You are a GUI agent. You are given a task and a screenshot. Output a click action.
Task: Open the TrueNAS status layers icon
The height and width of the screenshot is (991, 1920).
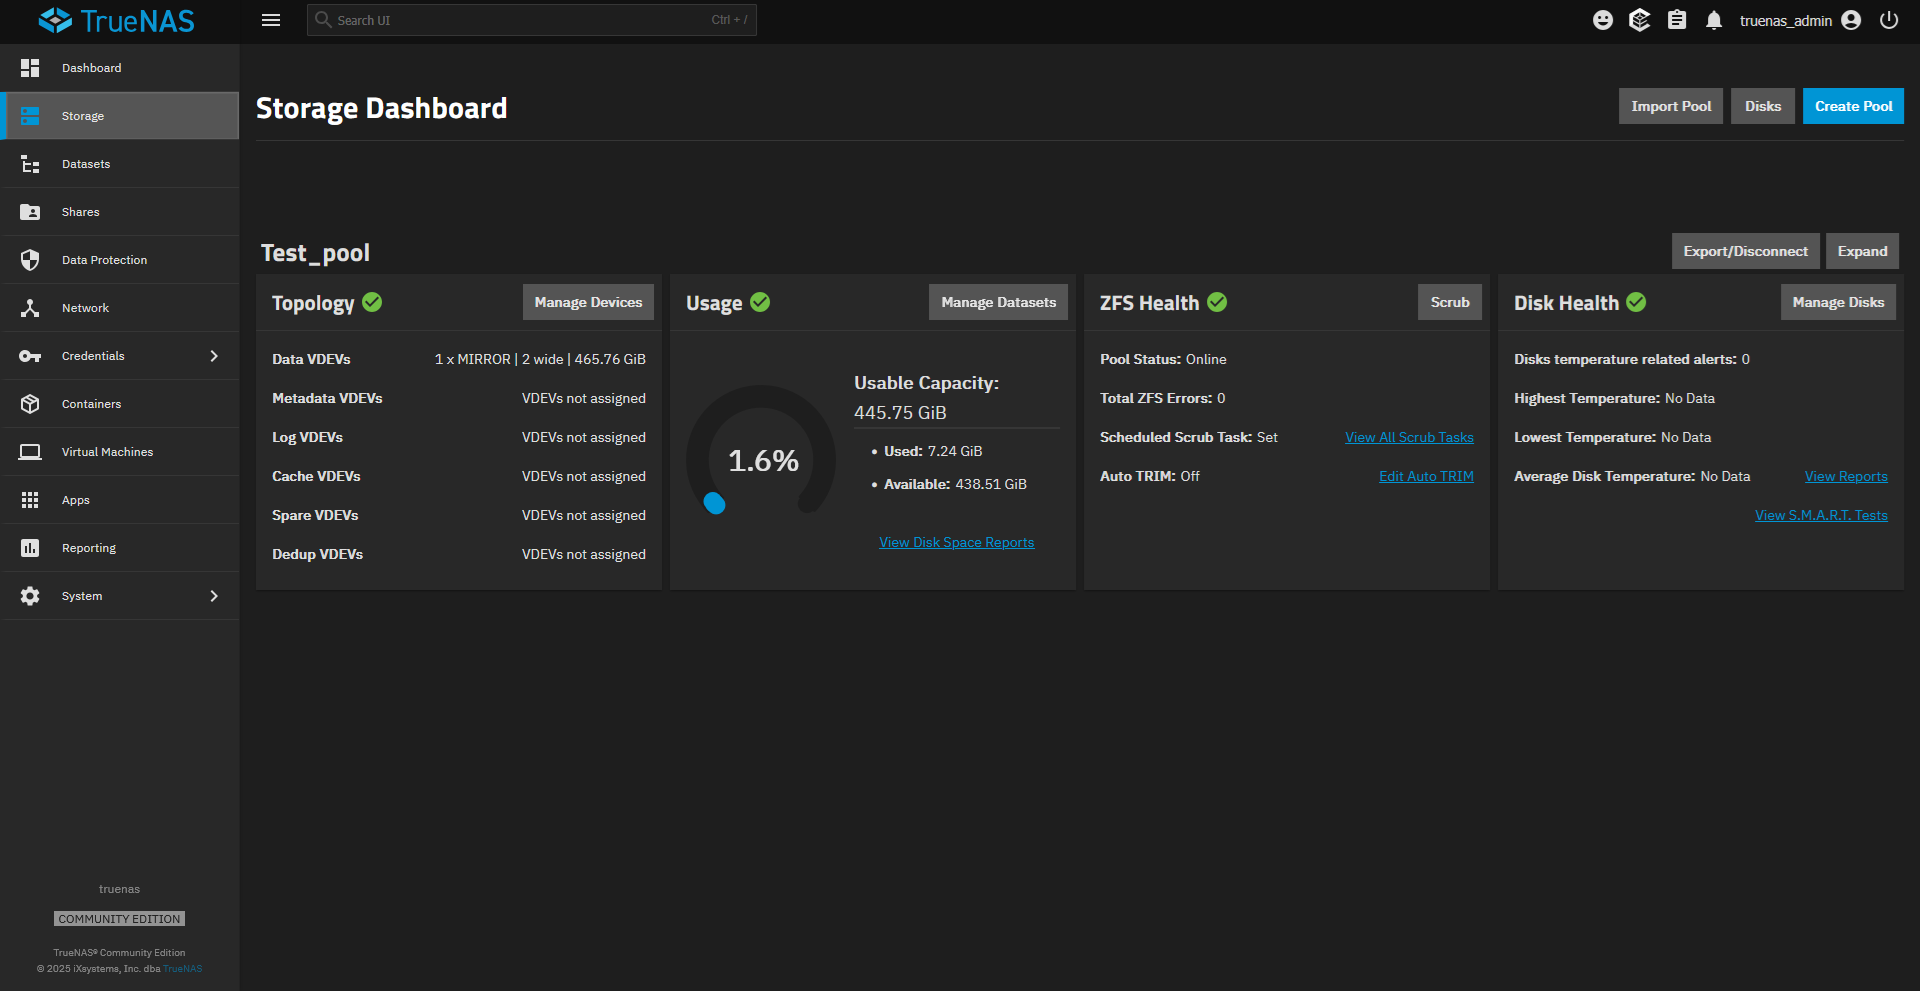tap(1639, 20)
